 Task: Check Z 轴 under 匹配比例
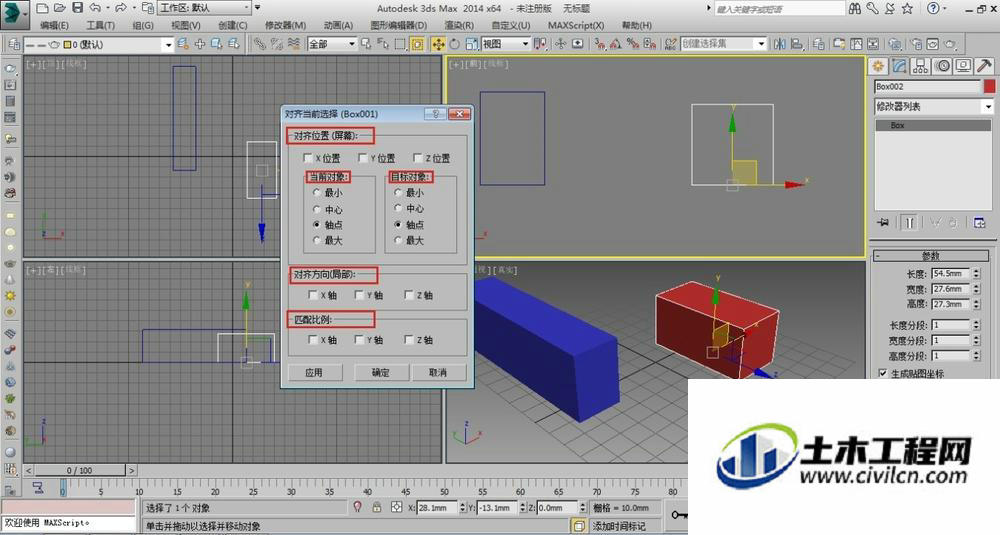click(409, 340)
